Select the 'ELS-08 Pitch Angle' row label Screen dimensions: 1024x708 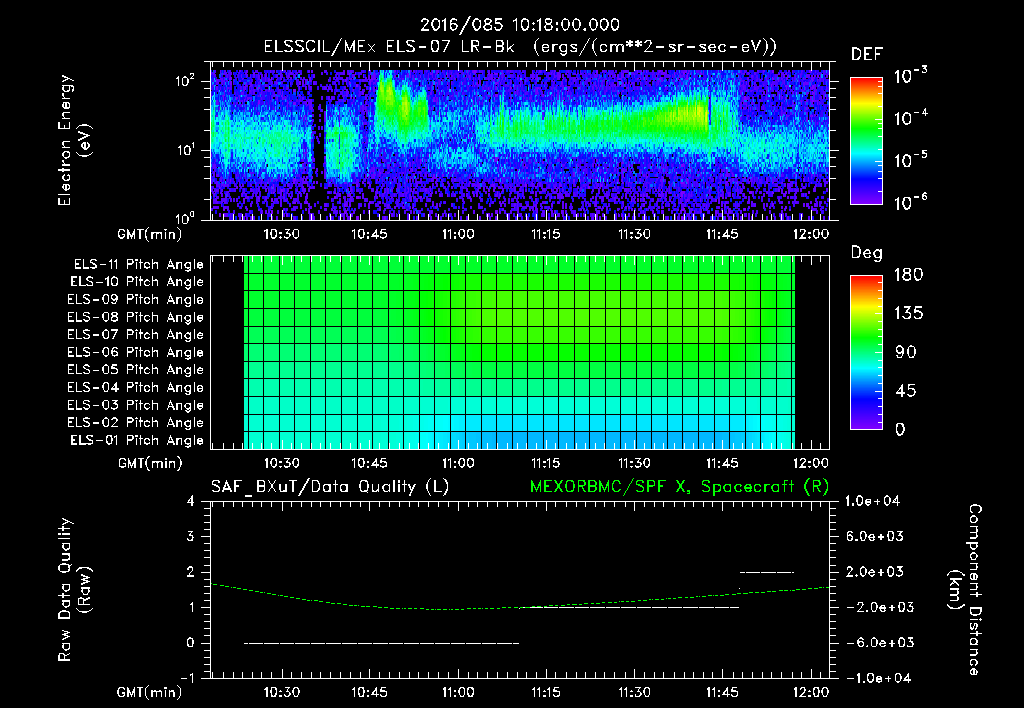coord(136,317)
